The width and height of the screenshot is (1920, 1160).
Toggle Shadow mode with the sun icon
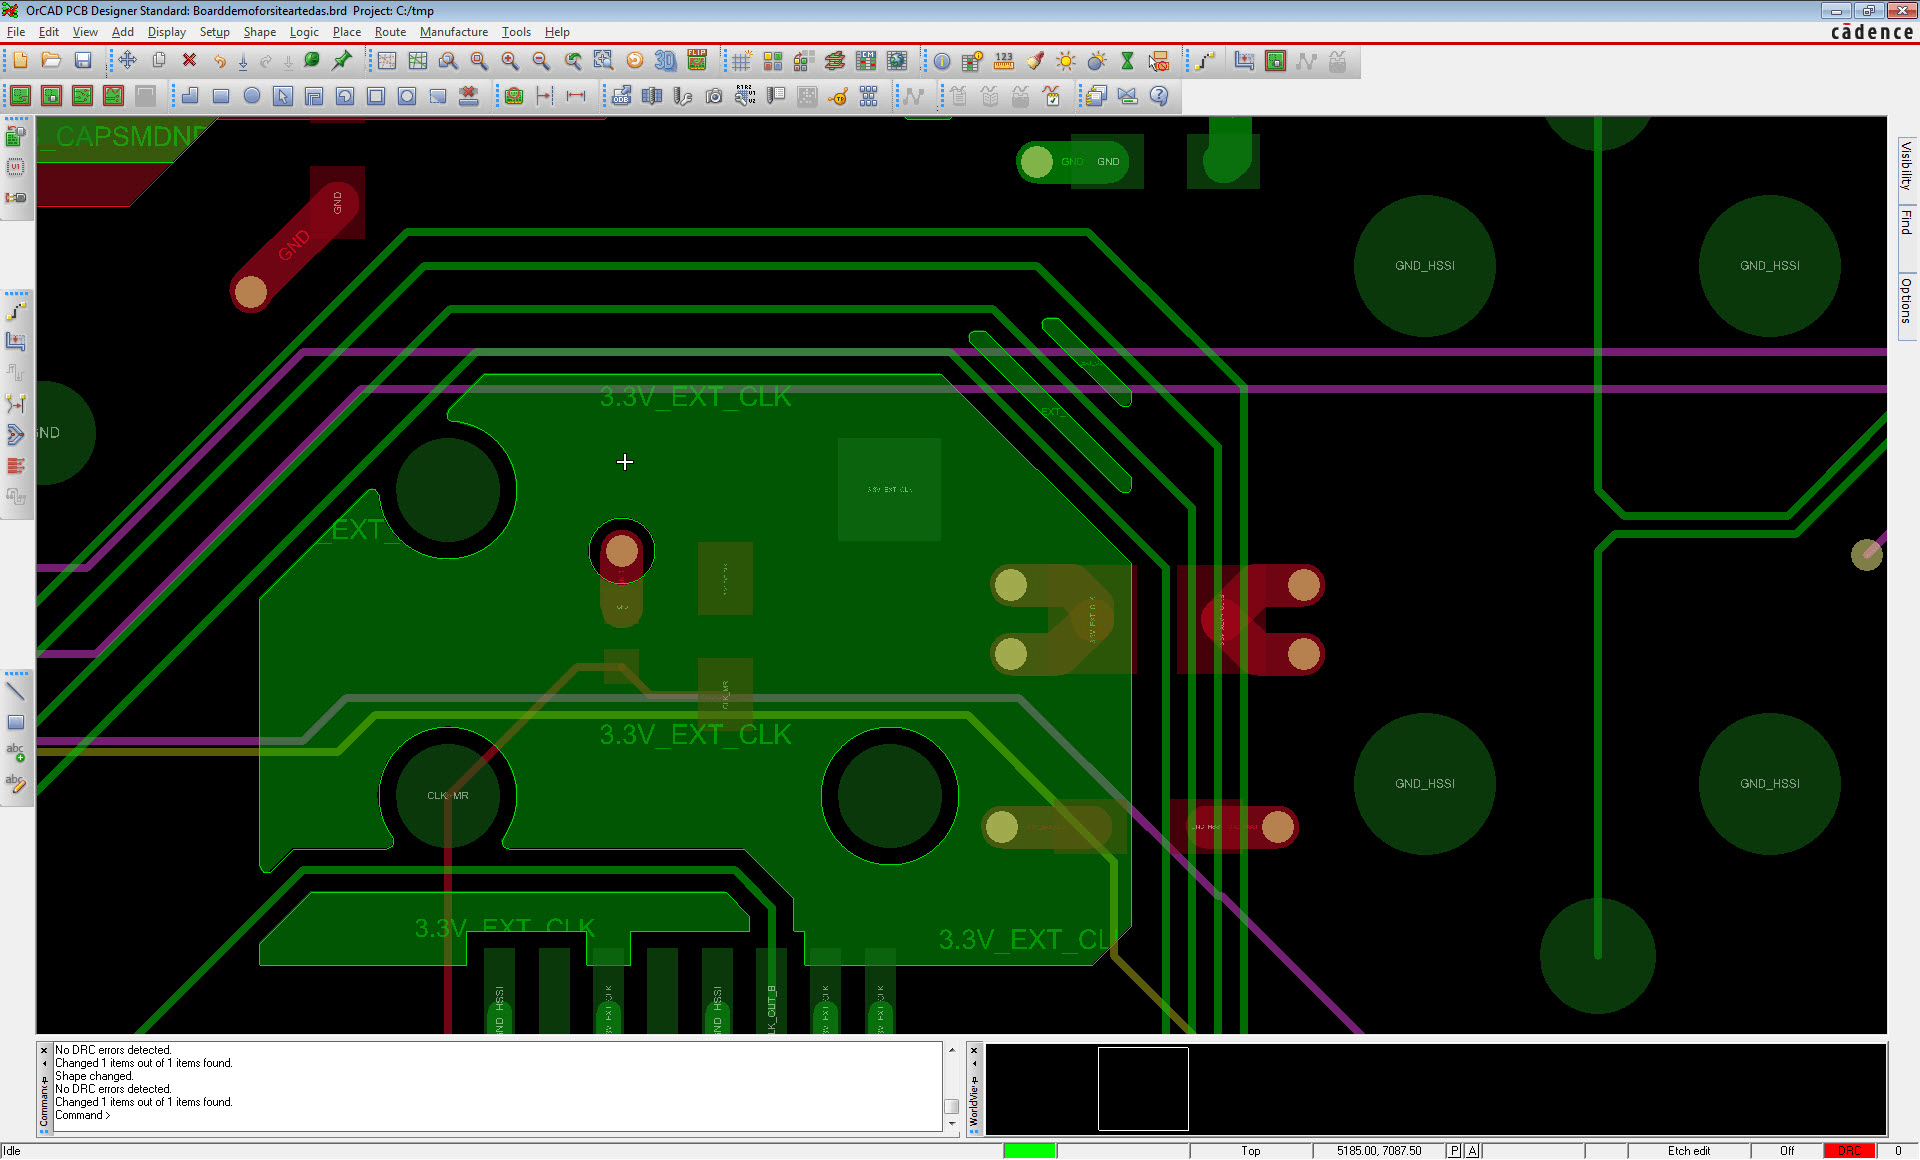[1066, 62]
